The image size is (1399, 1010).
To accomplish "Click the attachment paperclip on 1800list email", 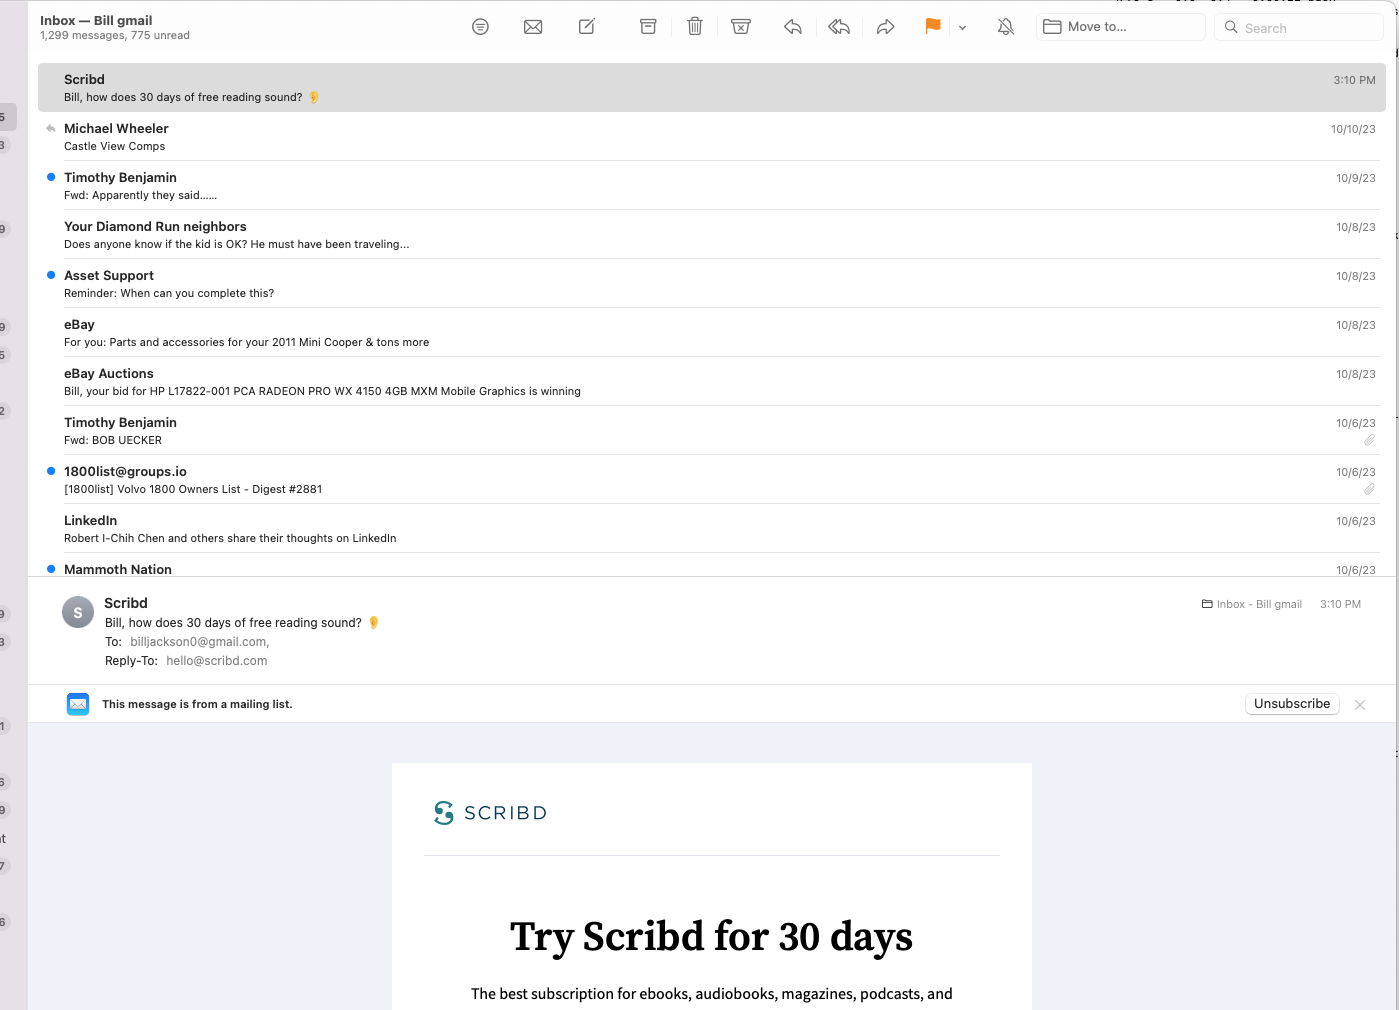I will coord(1369,489).
